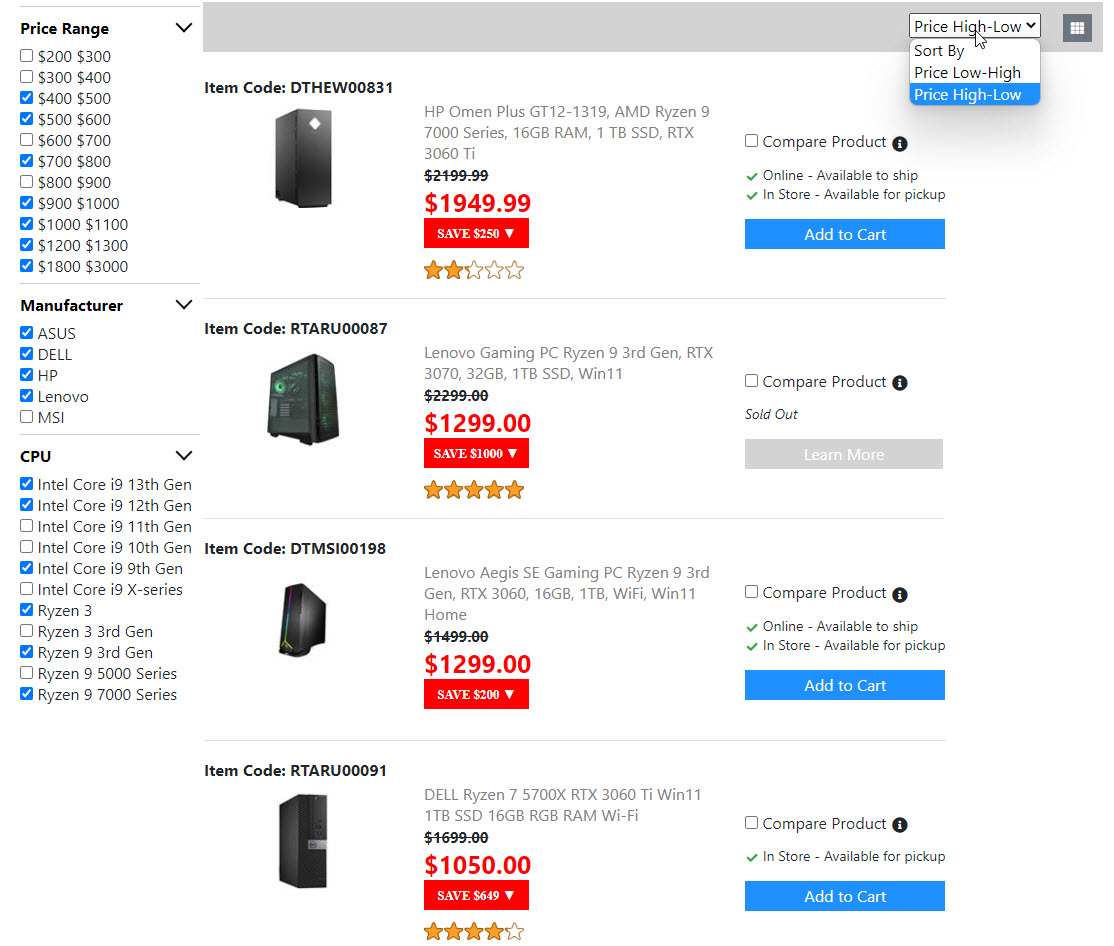
Task: Tick Compare Product for HP Omen Plus
Action: [x=752, y=141]
